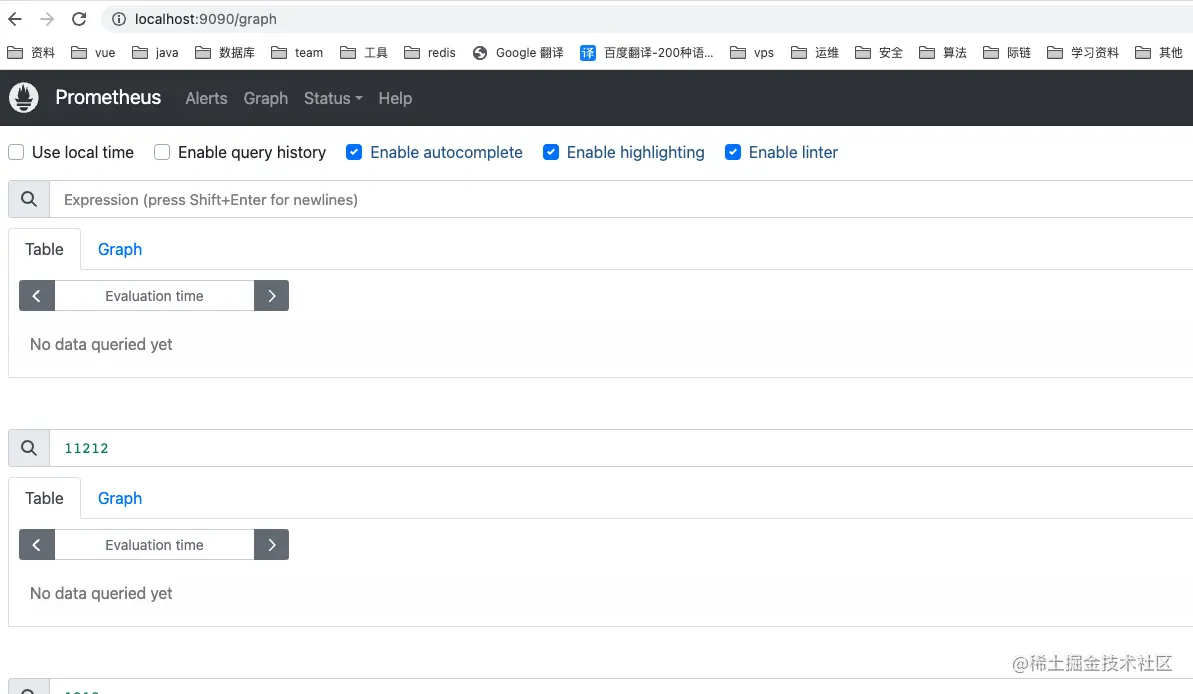The image size is (1193, 694).
Task: Switch to the Graph tab of the first panel
Action: 119,250
